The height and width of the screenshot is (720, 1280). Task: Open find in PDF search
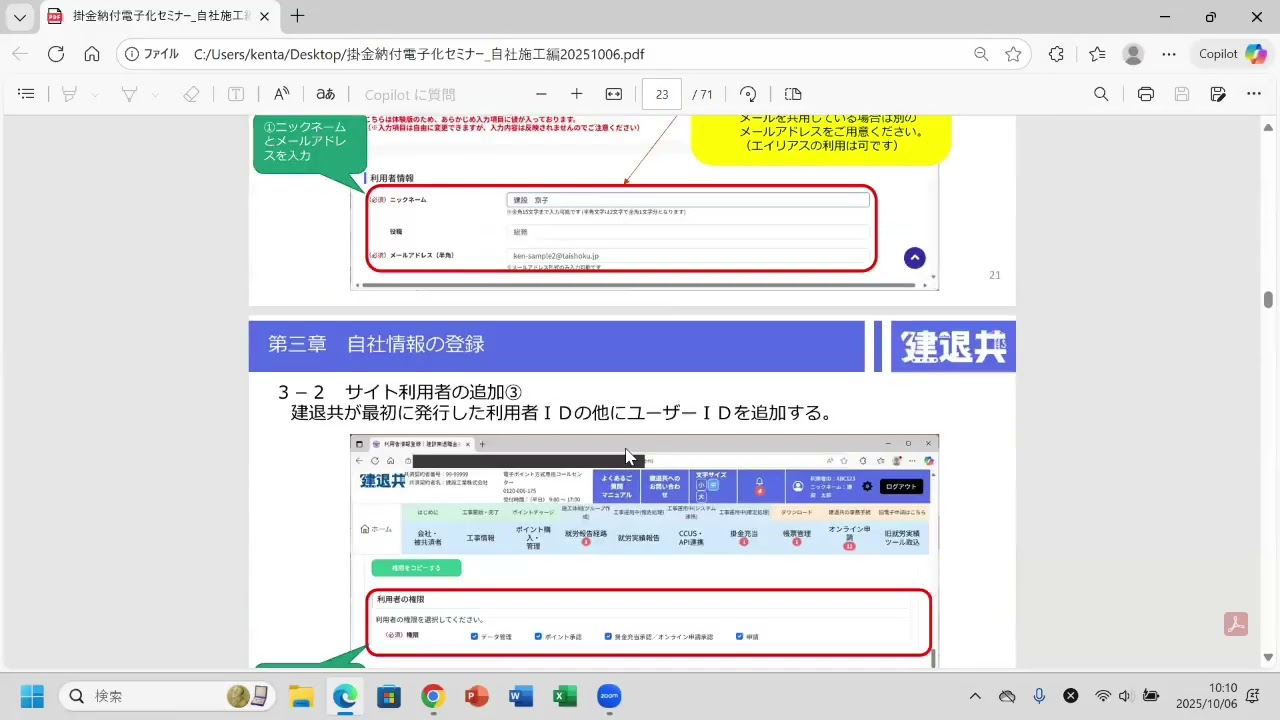(1101, 94)
